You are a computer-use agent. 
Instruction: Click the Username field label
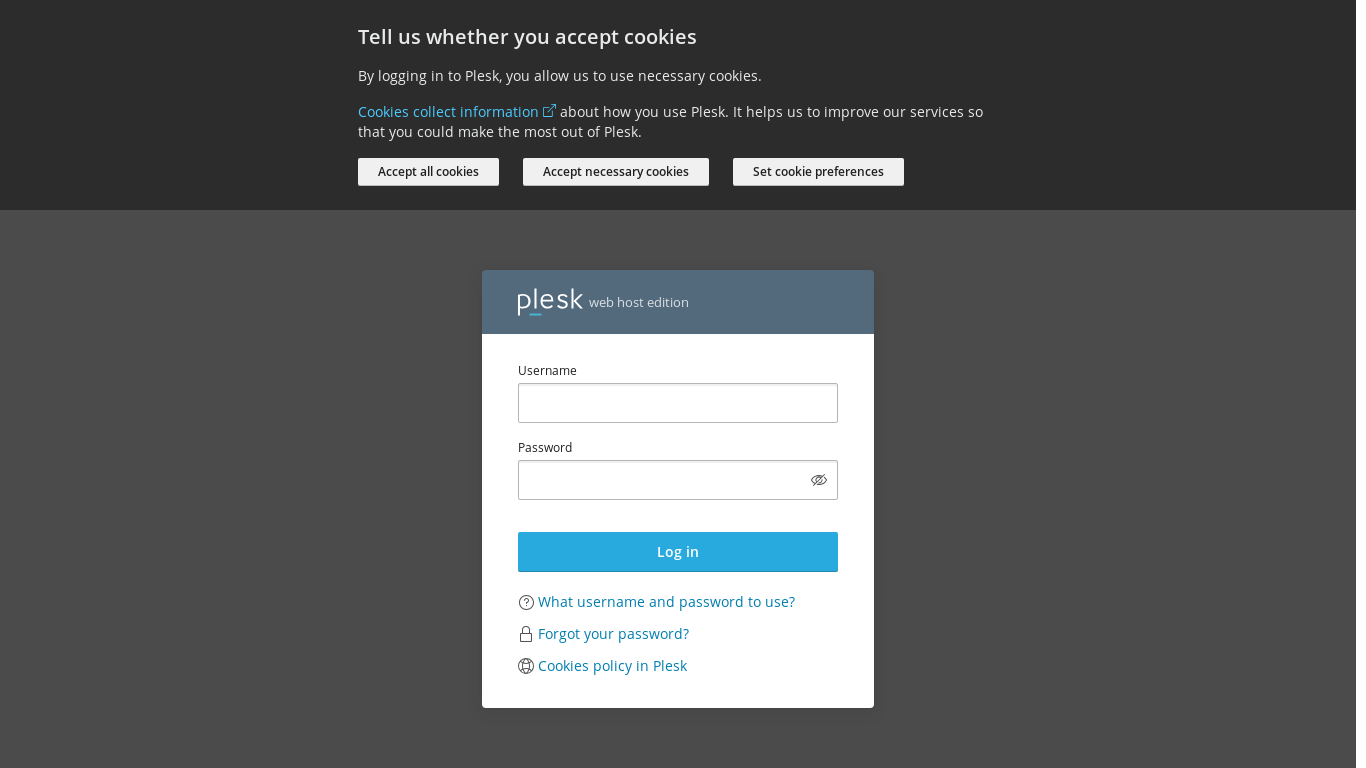(547, 371)
